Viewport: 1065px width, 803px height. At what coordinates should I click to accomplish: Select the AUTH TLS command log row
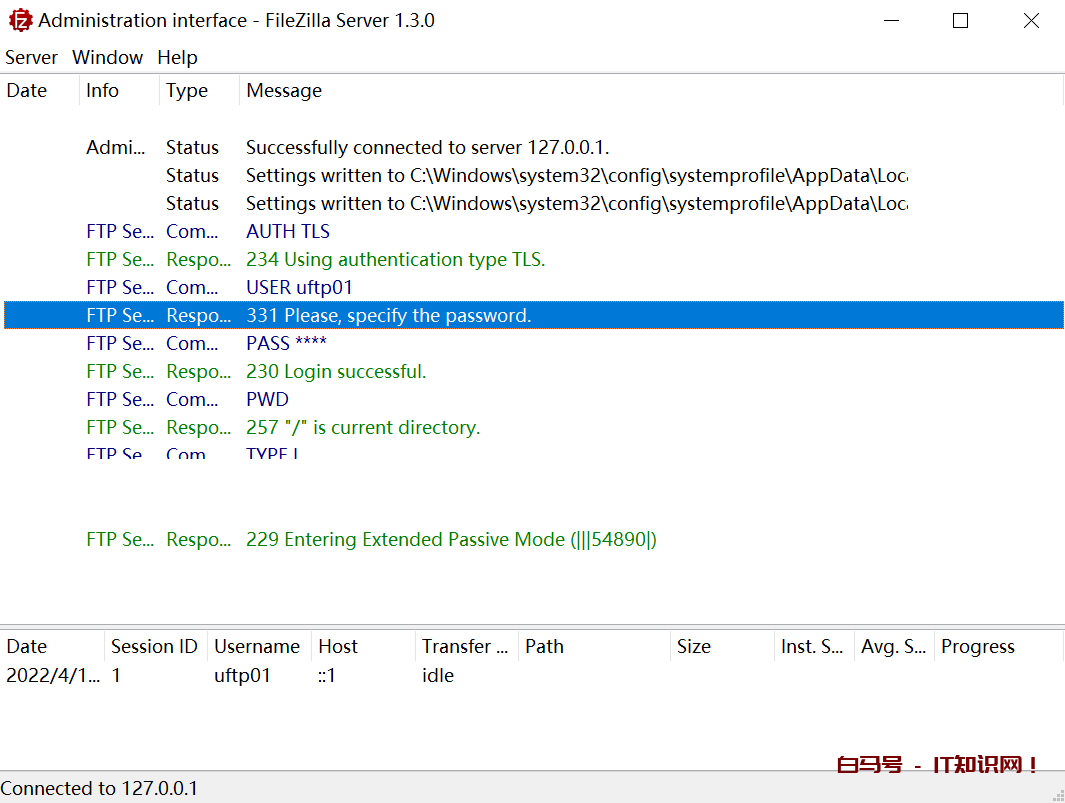point(288,232)
